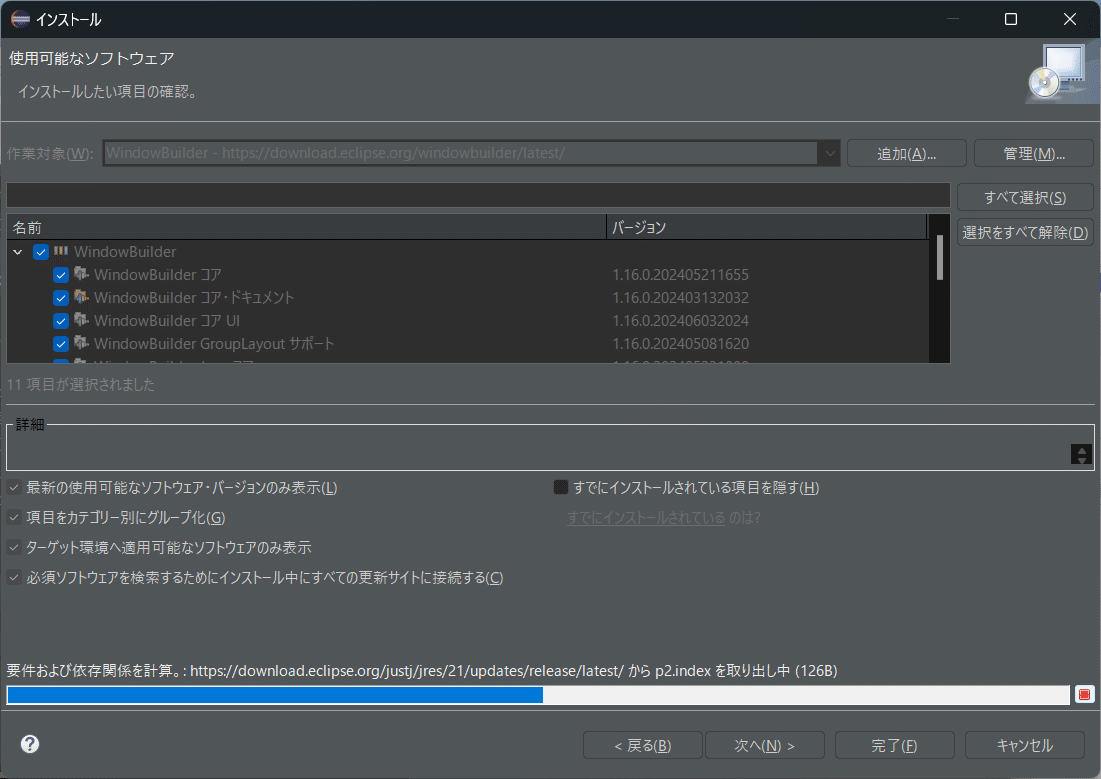1101x779 pixels.
Task: Click feature icon beside GroupLayout サポート
Action: [81, 343]
